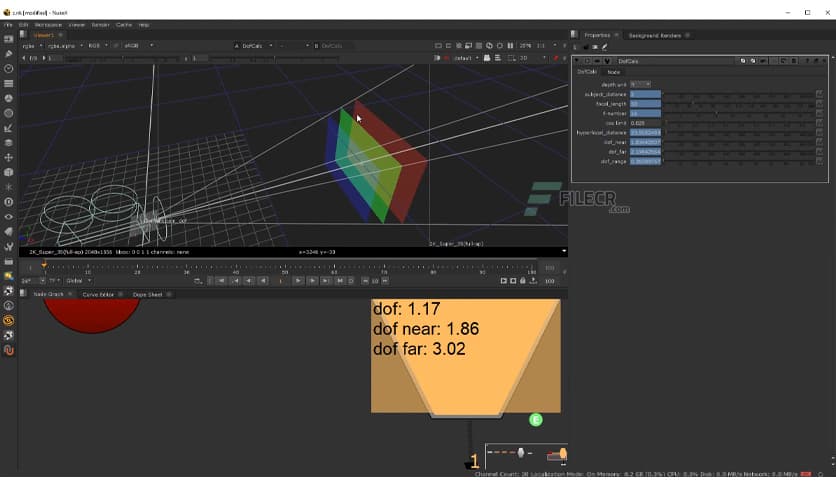Collapse the DofCalc properties panel arrow
This screenshot has height=484, width=836.
tap(577, 61)
